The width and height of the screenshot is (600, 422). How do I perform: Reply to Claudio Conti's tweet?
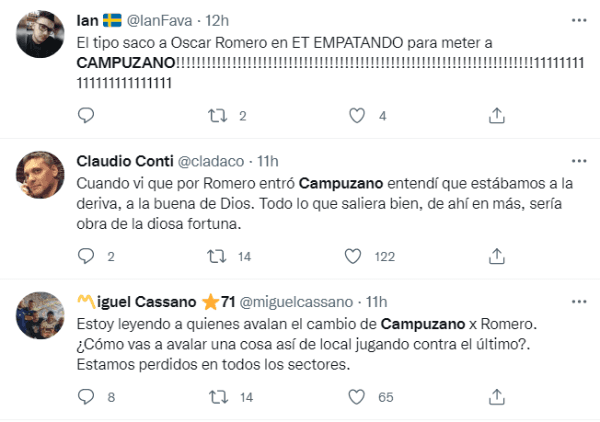click(87, 256)
